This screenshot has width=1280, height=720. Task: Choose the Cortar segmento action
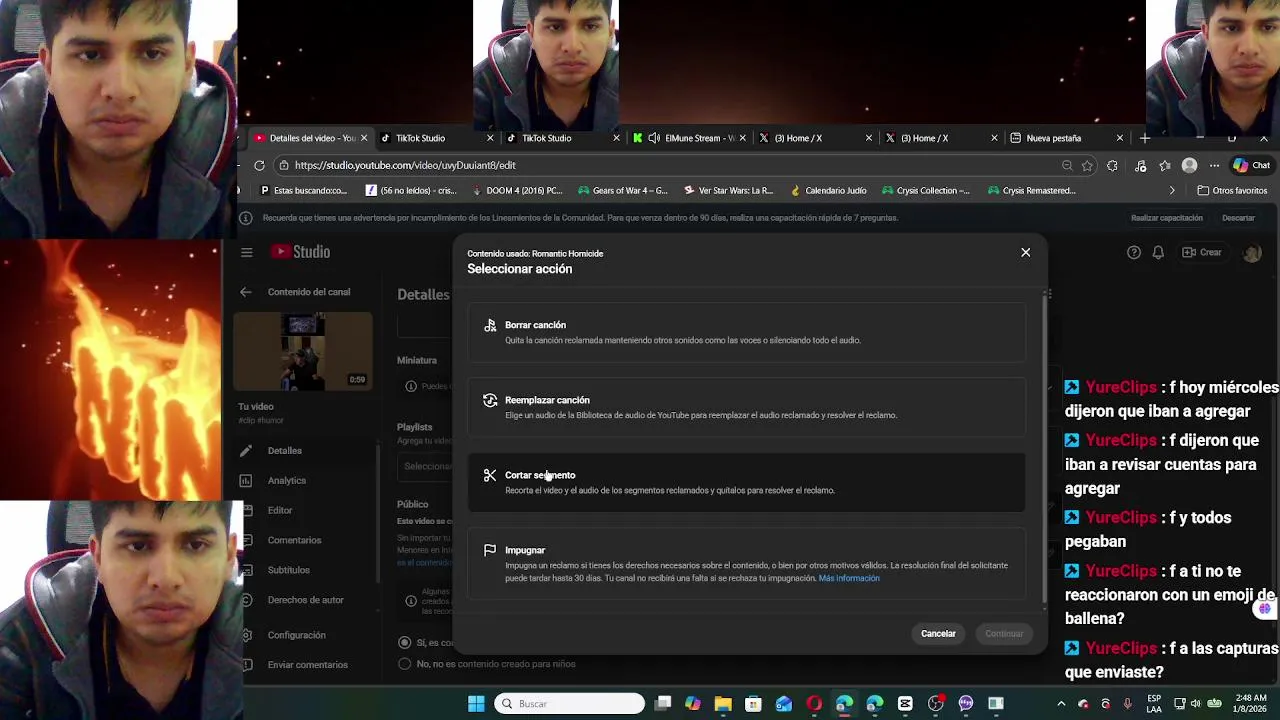pyautogui.click(x=746, y=482)
